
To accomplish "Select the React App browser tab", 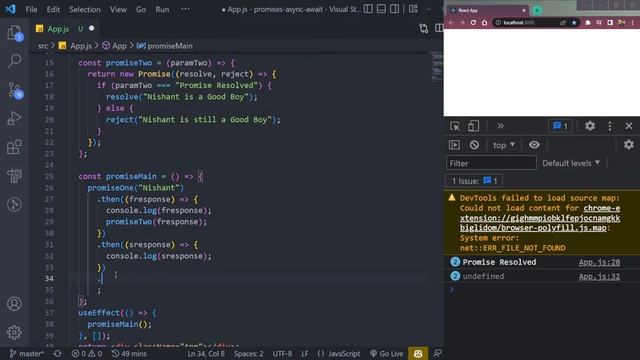I will (x=488, y=10).
